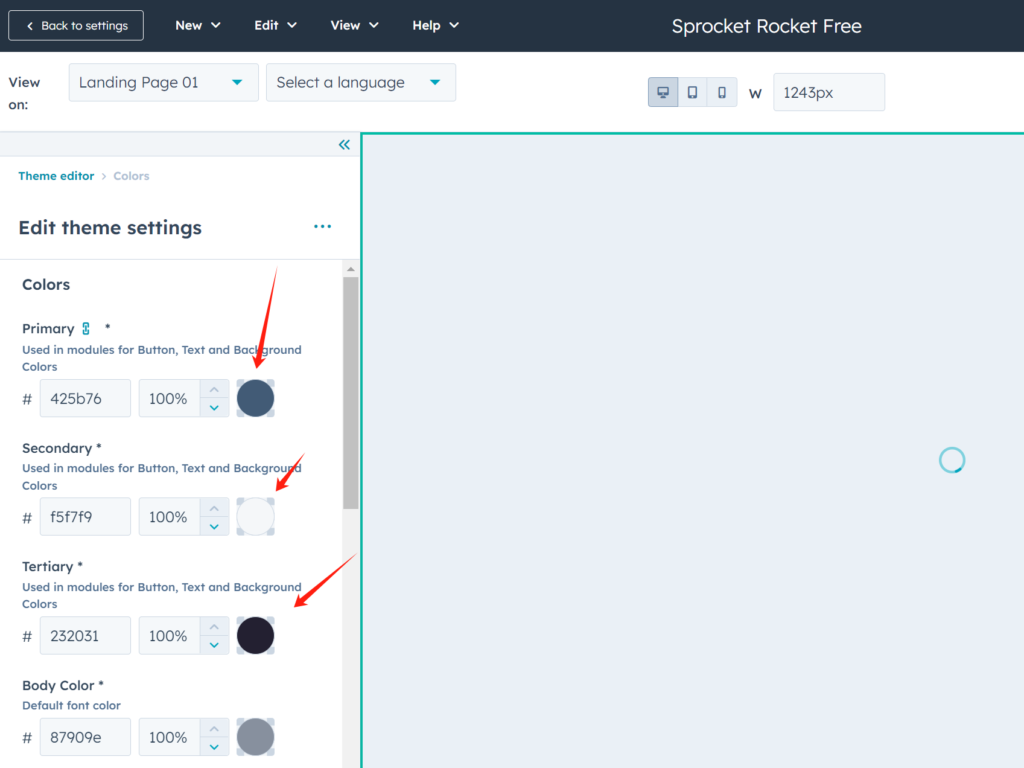This screenshot has width=1024, height=768.
Task: Open the Select a language dropdown
Action: tap(360, 83)
